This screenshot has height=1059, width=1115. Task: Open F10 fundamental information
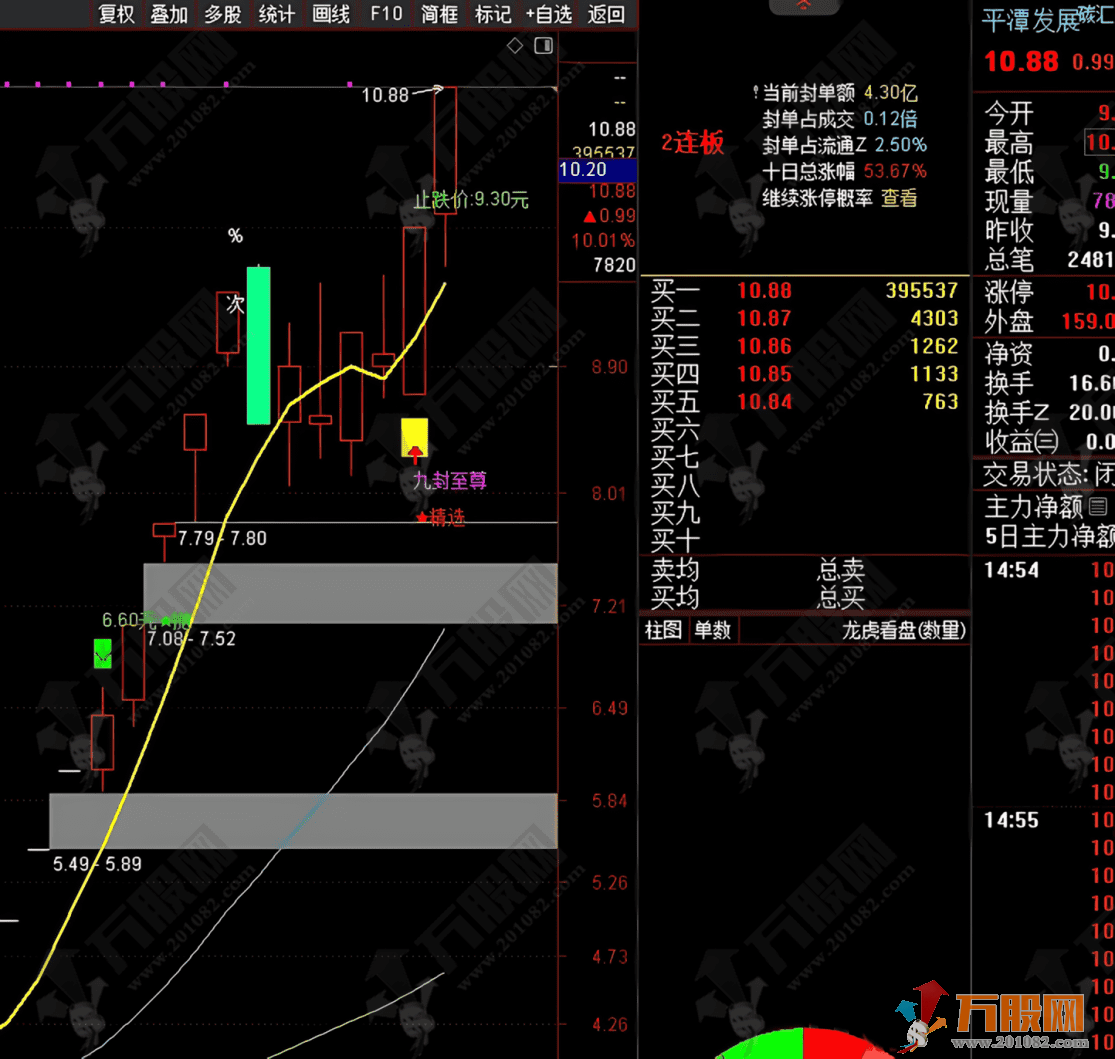coord(384,15)
